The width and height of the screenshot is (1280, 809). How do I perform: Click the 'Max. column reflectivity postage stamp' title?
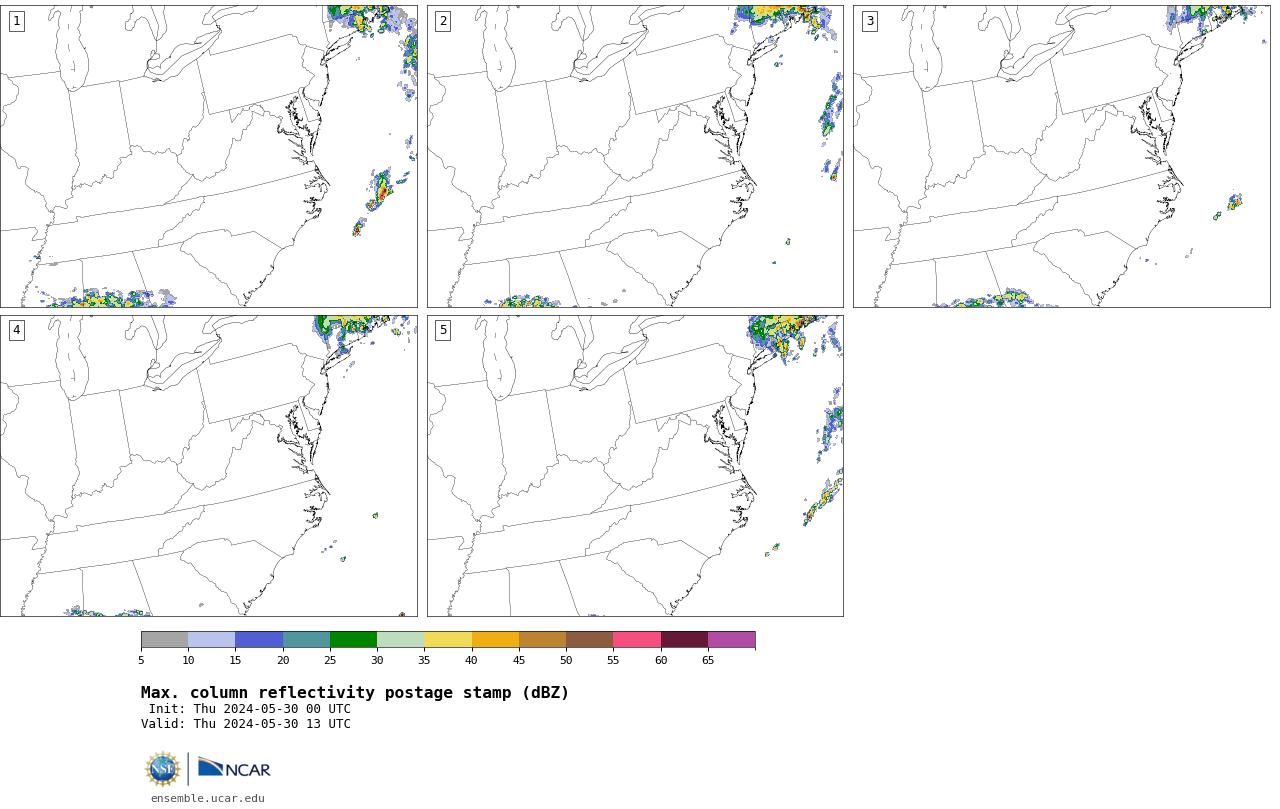[x=355, y=693]
